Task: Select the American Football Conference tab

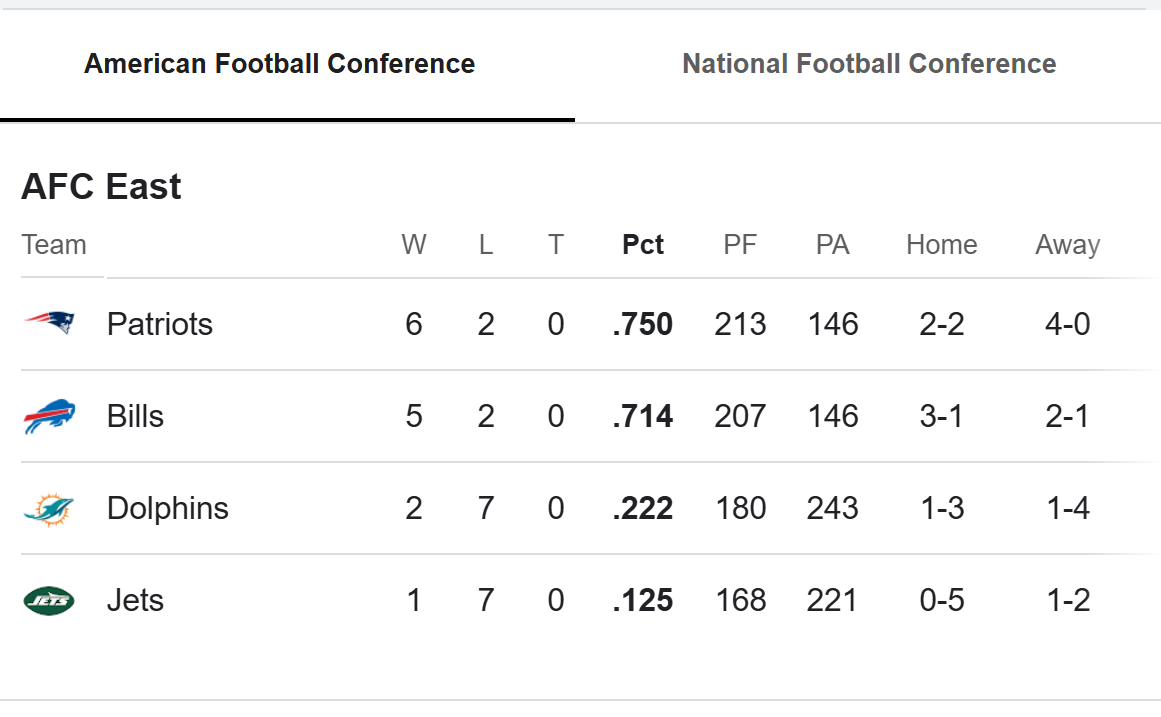Action: tap(279, 64)
